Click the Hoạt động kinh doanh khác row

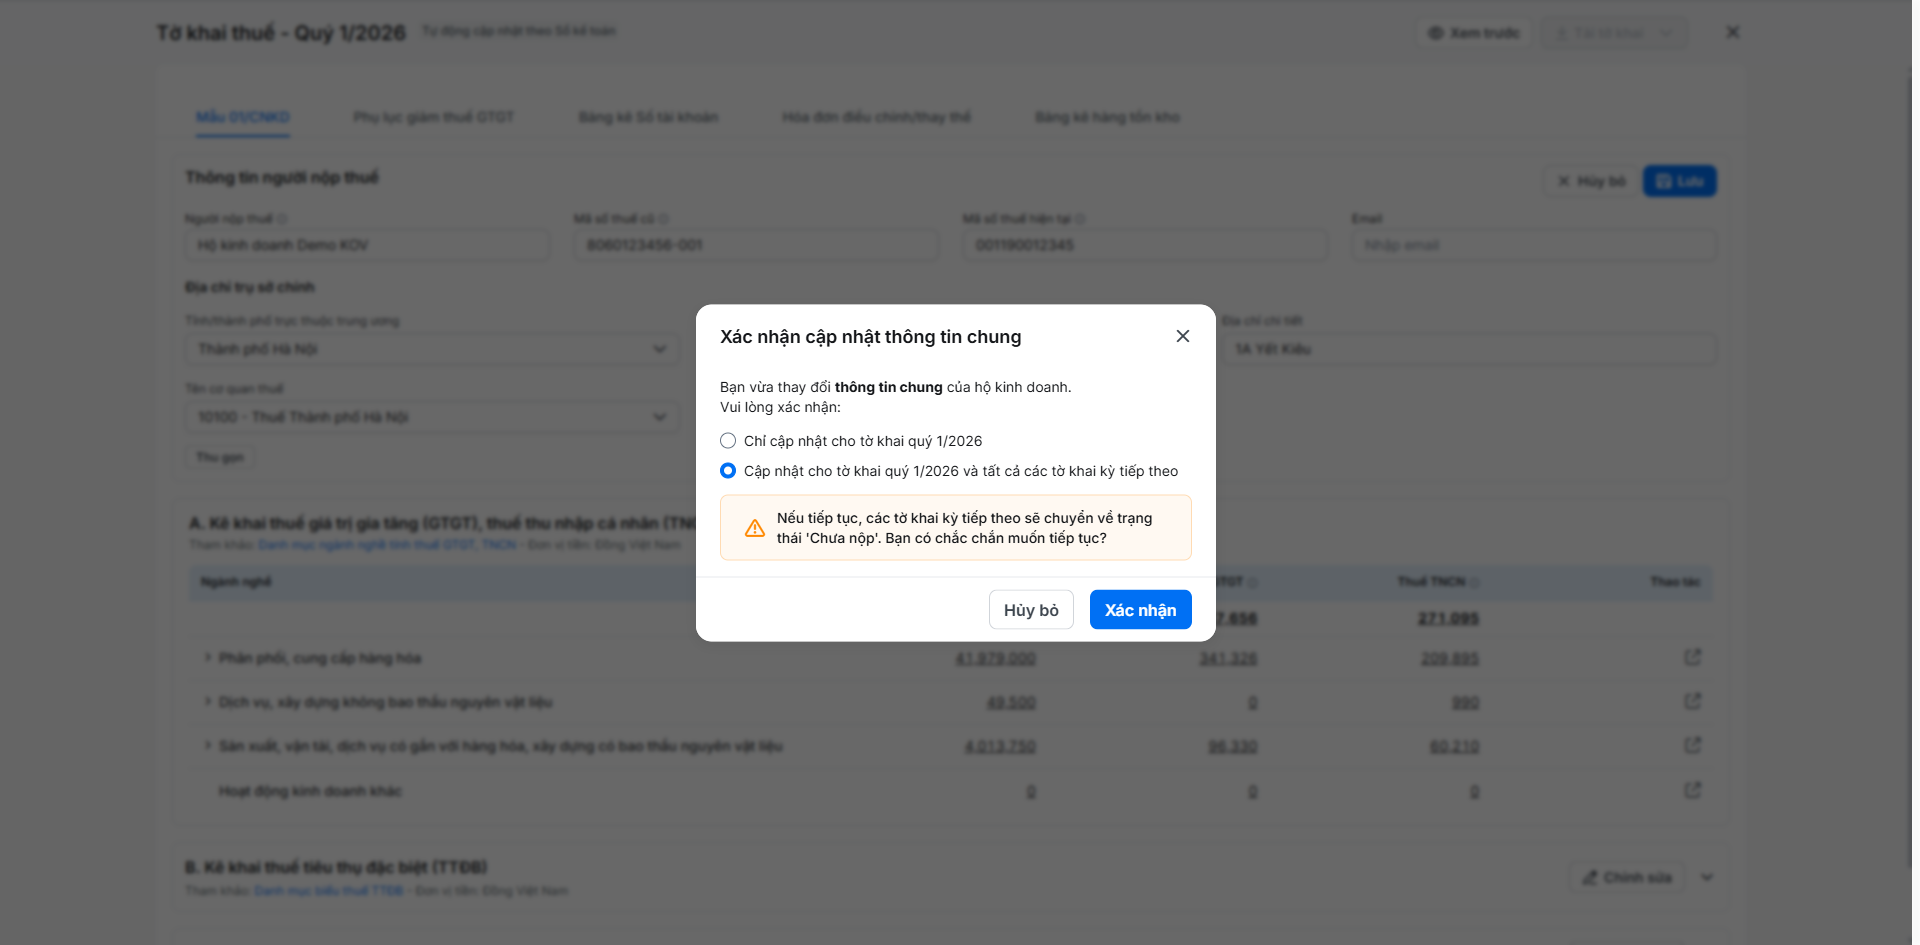(951, 791)
